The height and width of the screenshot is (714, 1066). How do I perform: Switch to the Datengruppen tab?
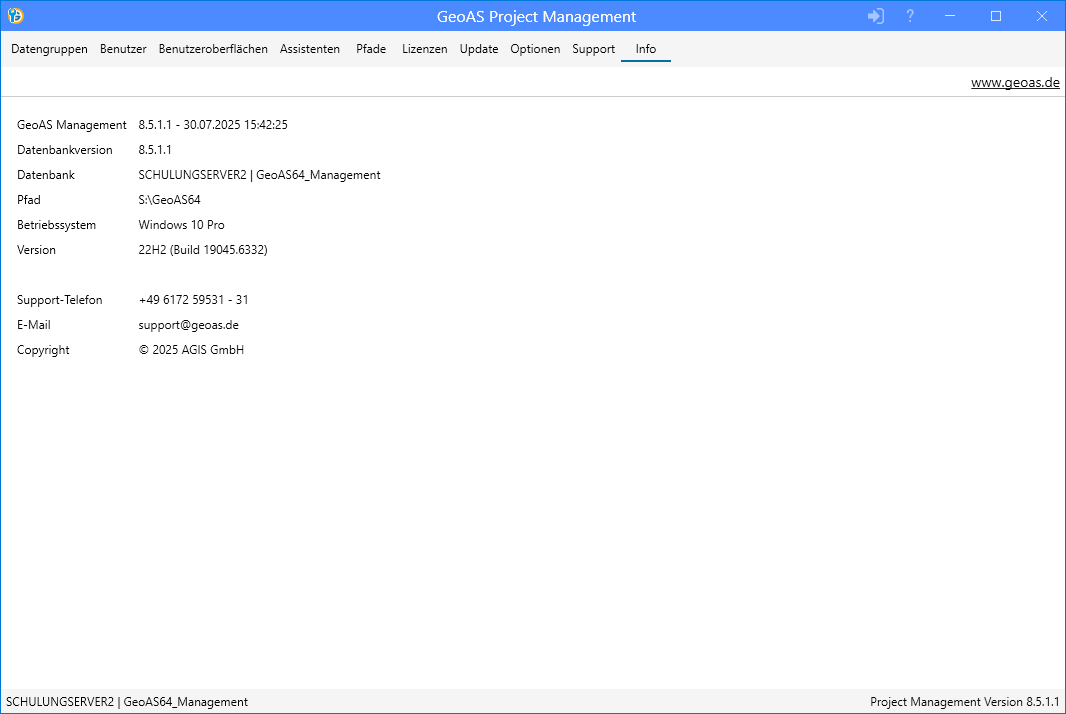click(49, 49)
